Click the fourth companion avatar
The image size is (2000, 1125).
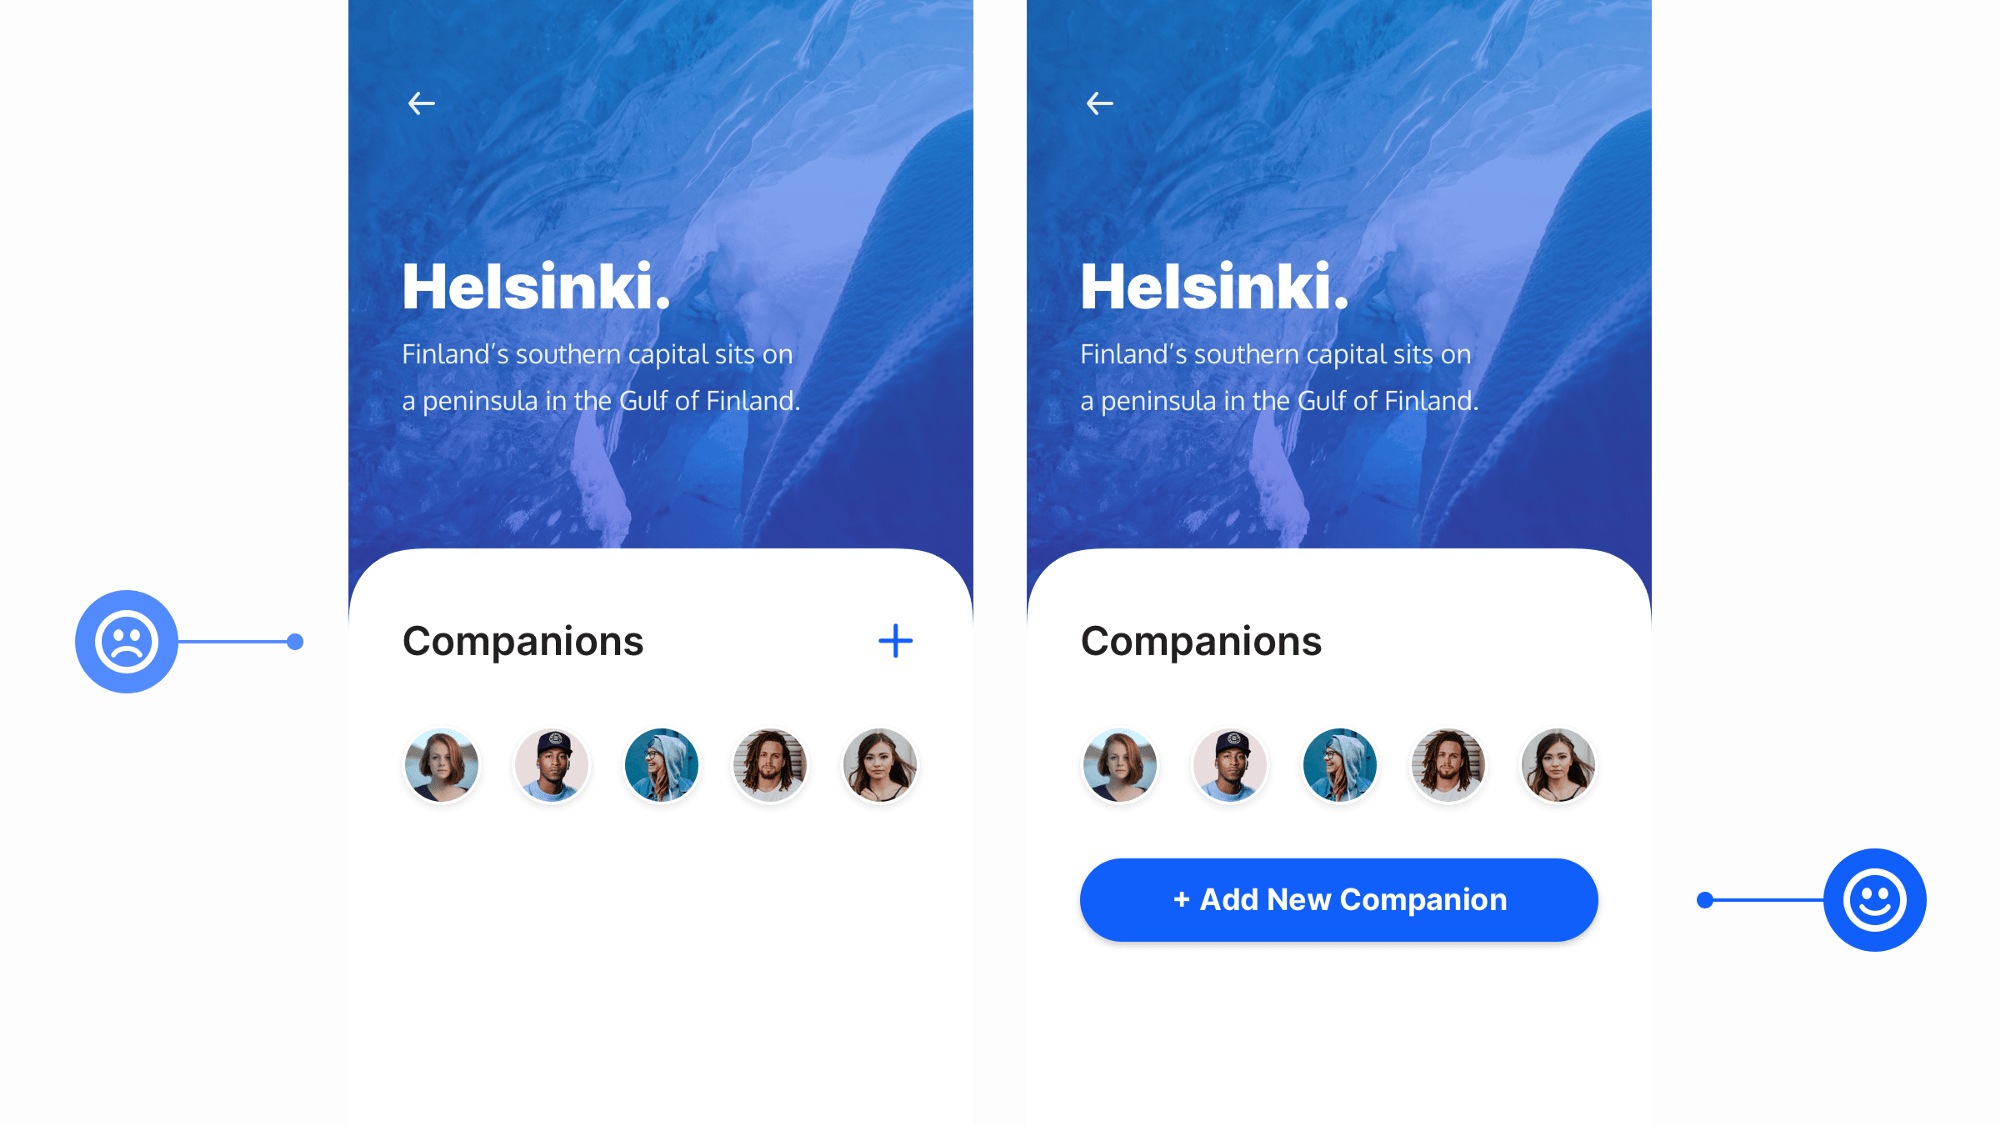click(x=769, y=765)
